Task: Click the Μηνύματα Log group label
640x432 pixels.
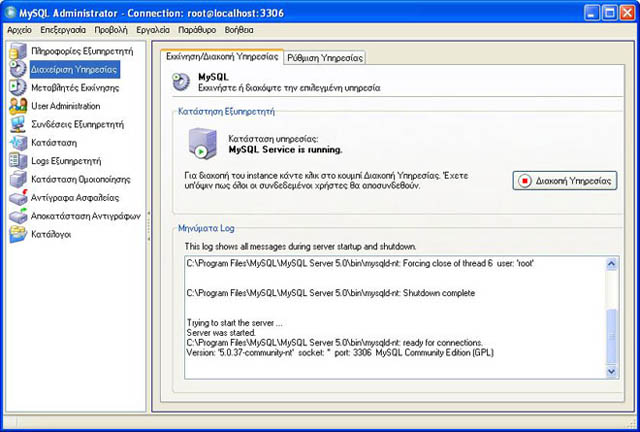Action: 206,228
